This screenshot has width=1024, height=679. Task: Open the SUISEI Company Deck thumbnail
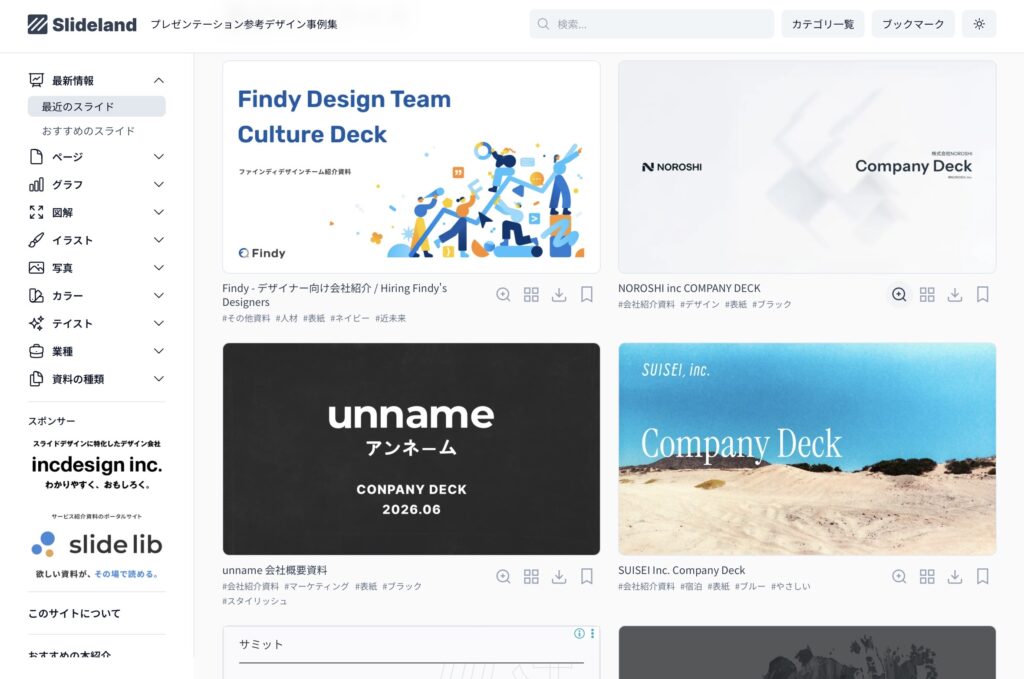click(x=807, y=449)
